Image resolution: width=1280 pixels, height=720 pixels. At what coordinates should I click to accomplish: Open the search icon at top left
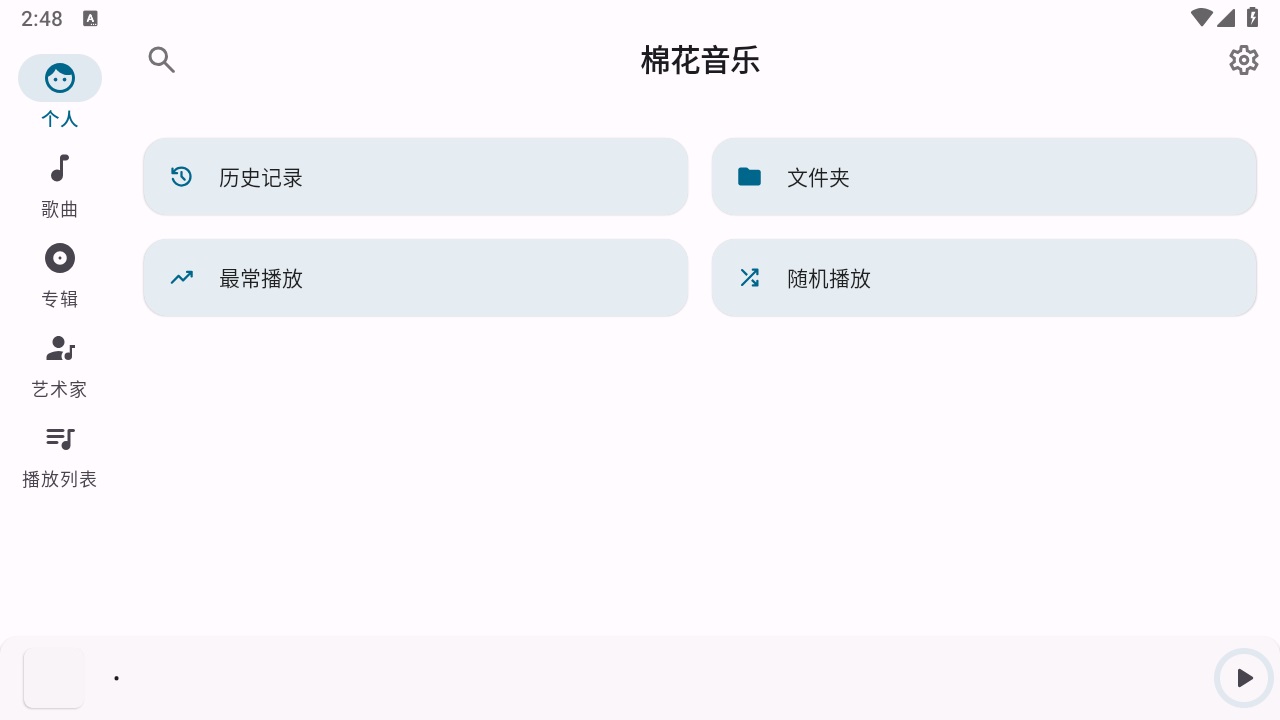click(x=162, y=60)
